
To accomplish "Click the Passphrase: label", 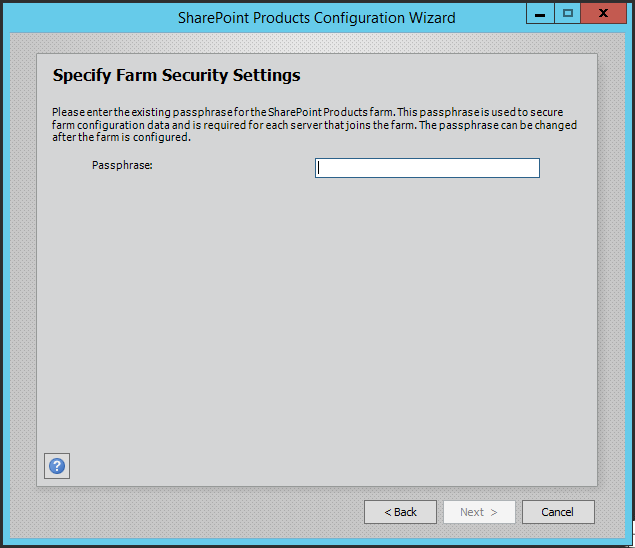I will [x=122, y=165].
